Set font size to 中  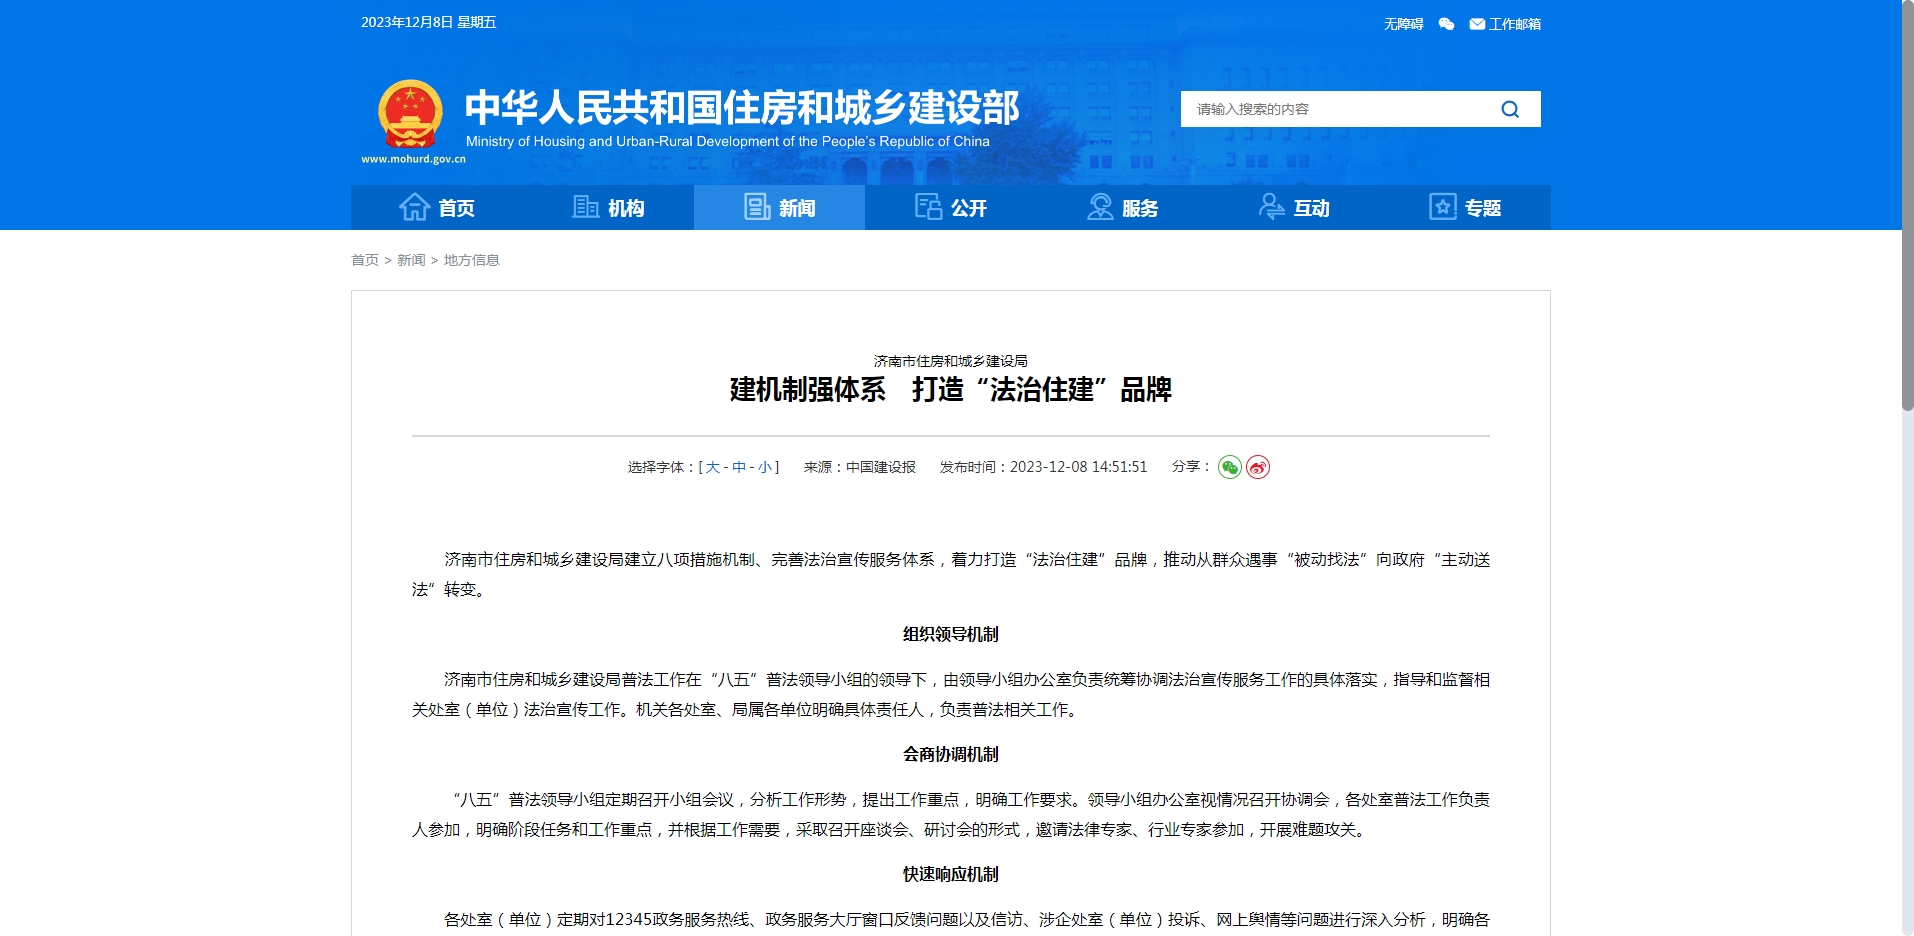pos(739,467)
